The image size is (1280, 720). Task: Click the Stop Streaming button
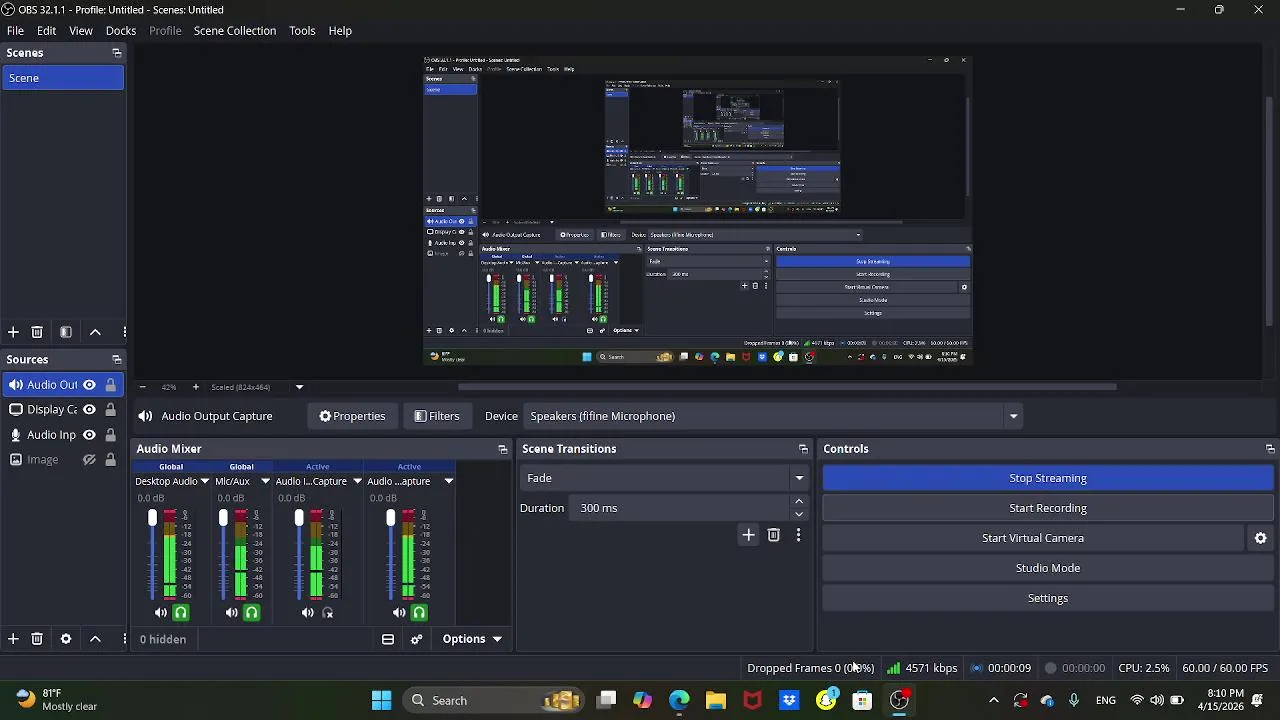(x=1048, y=478)
